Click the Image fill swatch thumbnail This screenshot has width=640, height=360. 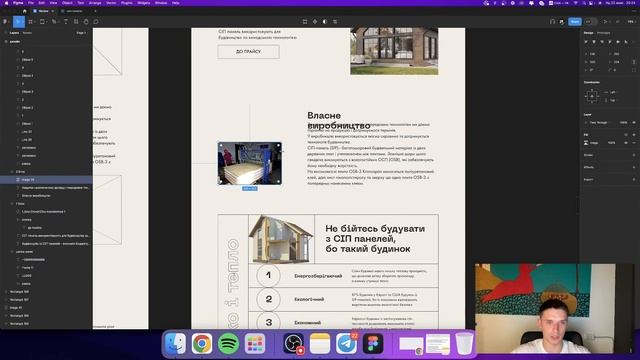586,143
